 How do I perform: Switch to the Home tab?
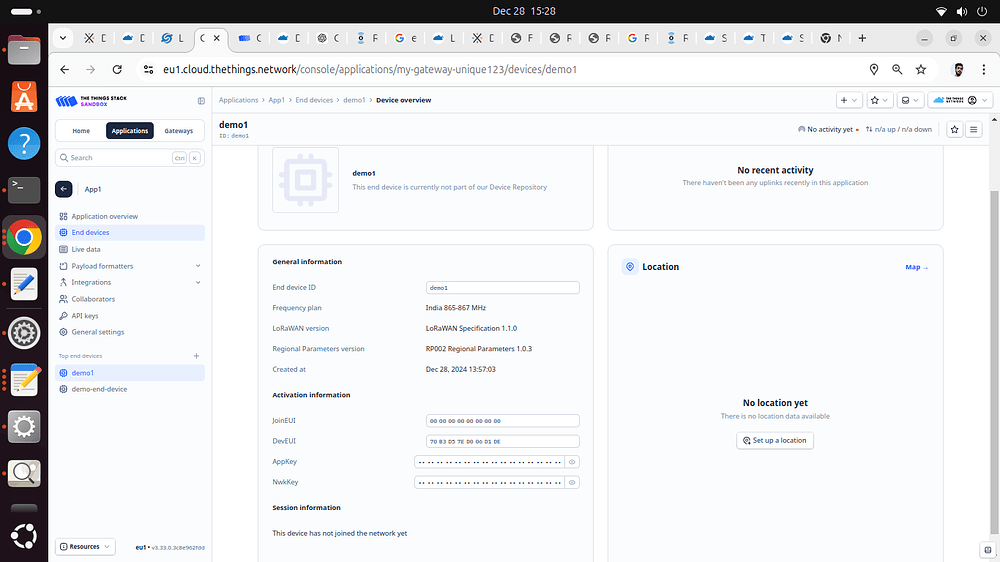pos(81,131)
